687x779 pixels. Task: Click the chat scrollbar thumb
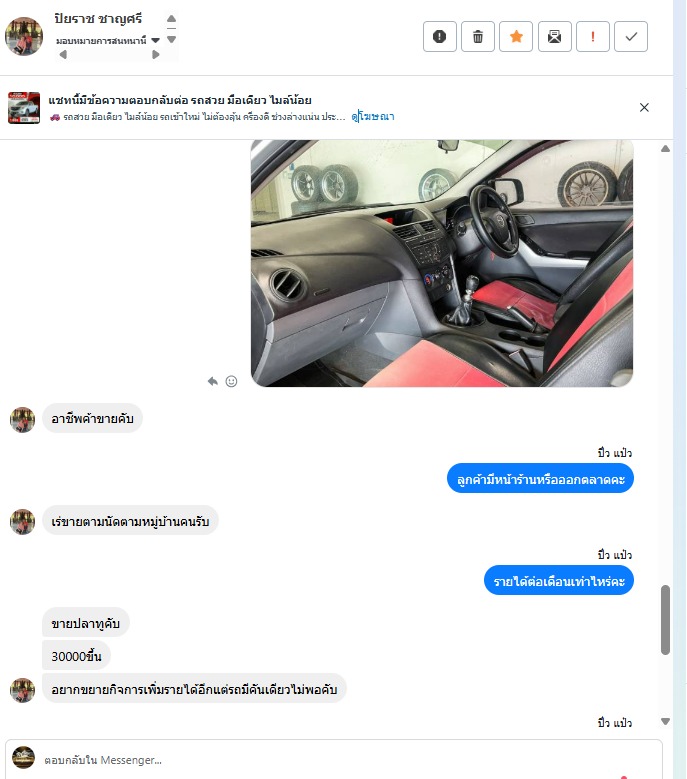pyautogui.click(x=666, y=620)
